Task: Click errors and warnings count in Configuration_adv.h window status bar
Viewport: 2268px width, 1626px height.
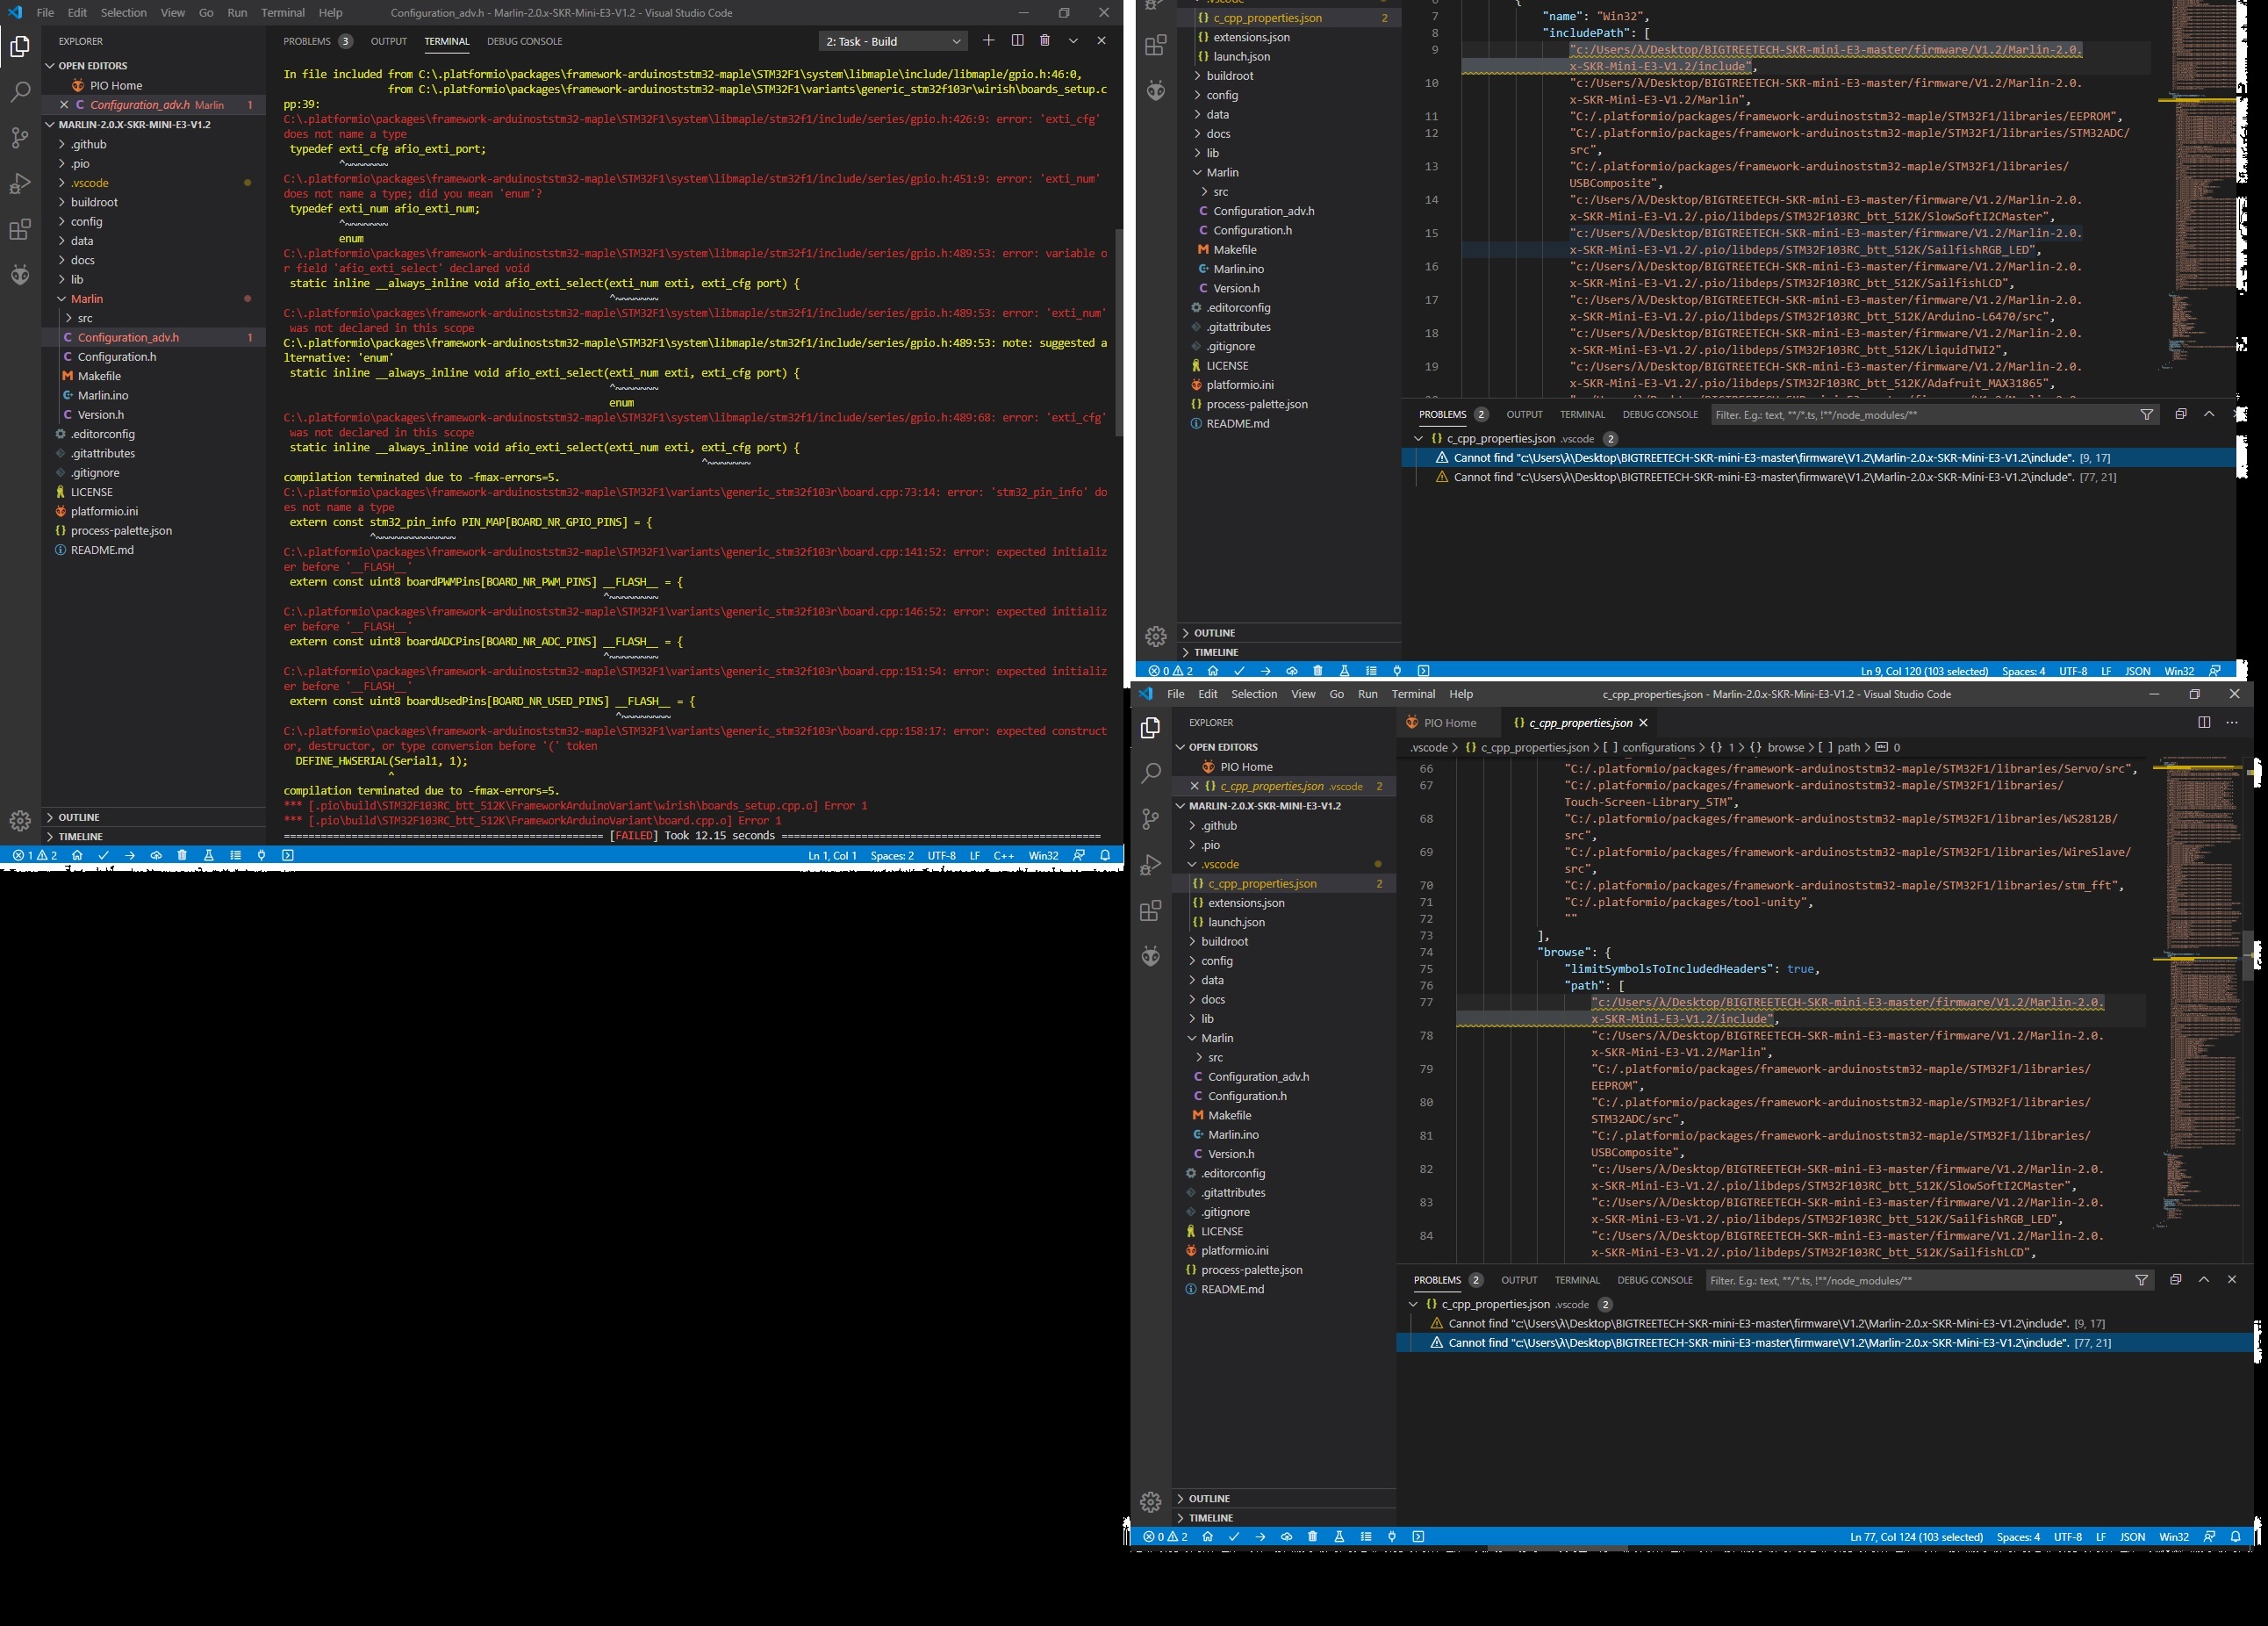Action: pyautogui.click(x=35, y=855)
